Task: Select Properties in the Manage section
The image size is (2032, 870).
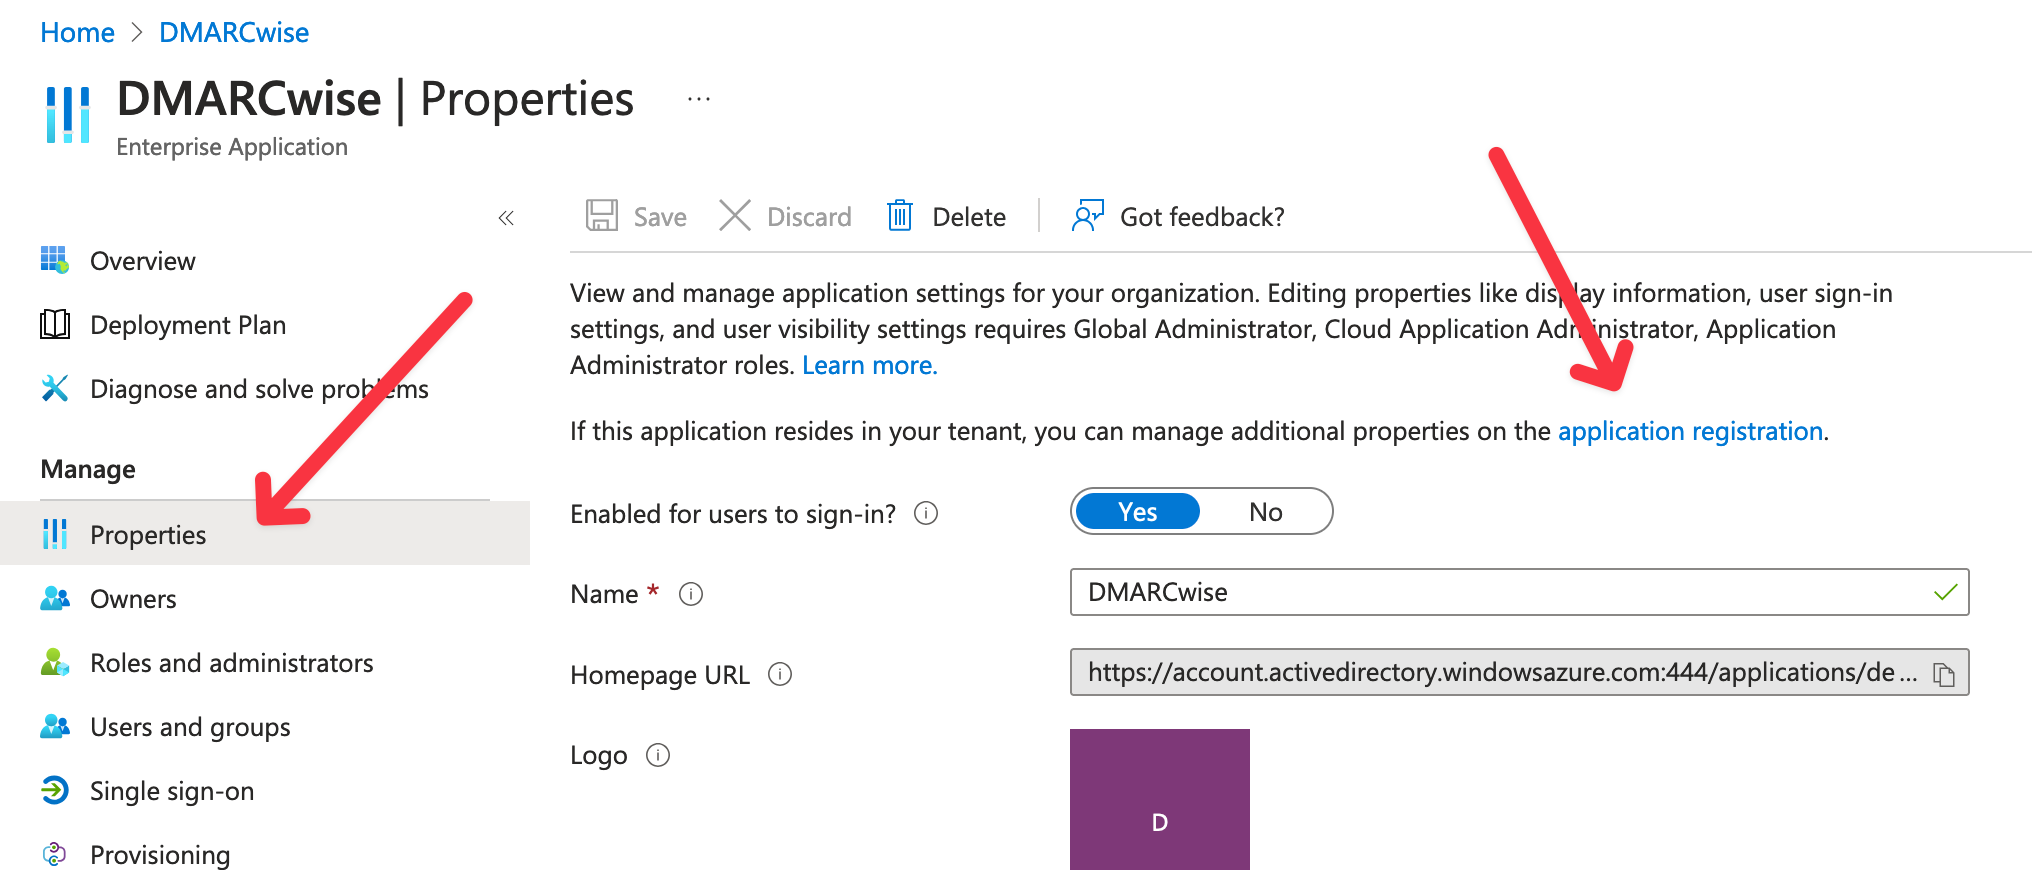Action: pos(265,534)
